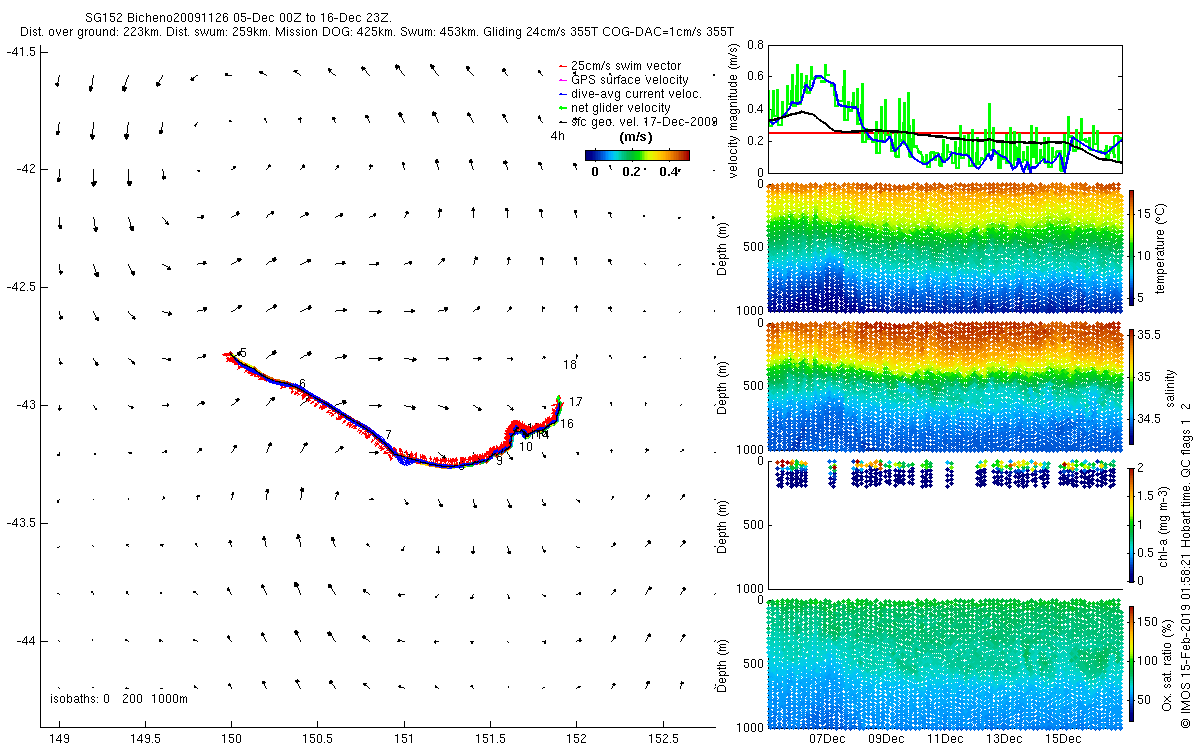This screenshot has width=1200, height=750.
Task: Click the '0.8' tick on the velocity magnitude axis
Action: click(x=756, y=45)
